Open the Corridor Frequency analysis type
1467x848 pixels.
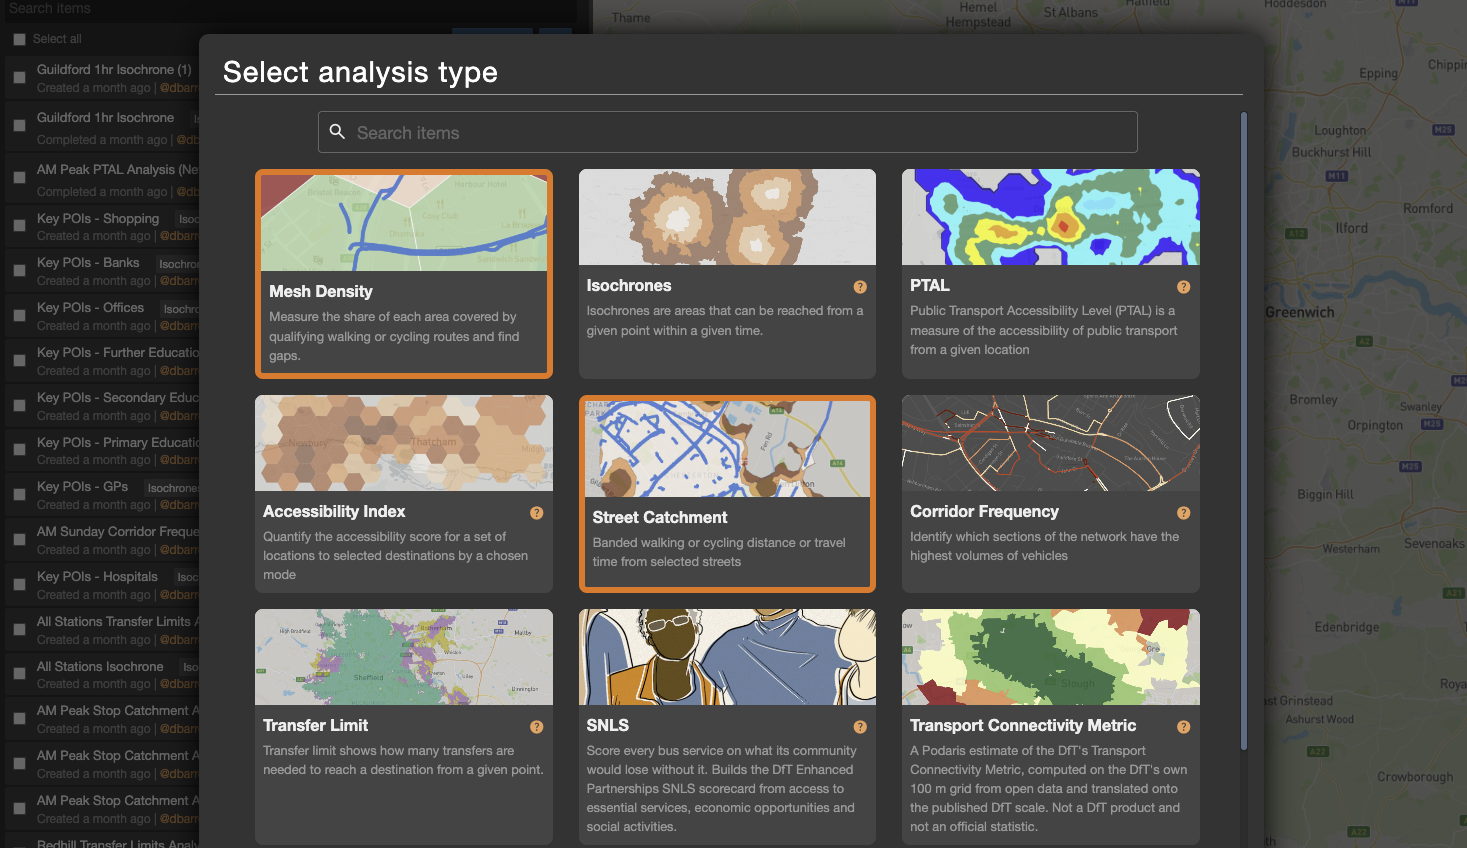[x=1051, y=493]
